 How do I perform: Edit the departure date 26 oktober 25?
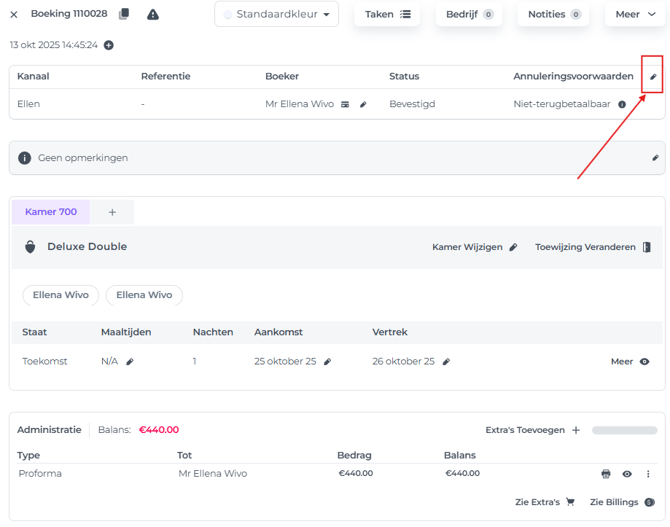click(x=446, y=362)
